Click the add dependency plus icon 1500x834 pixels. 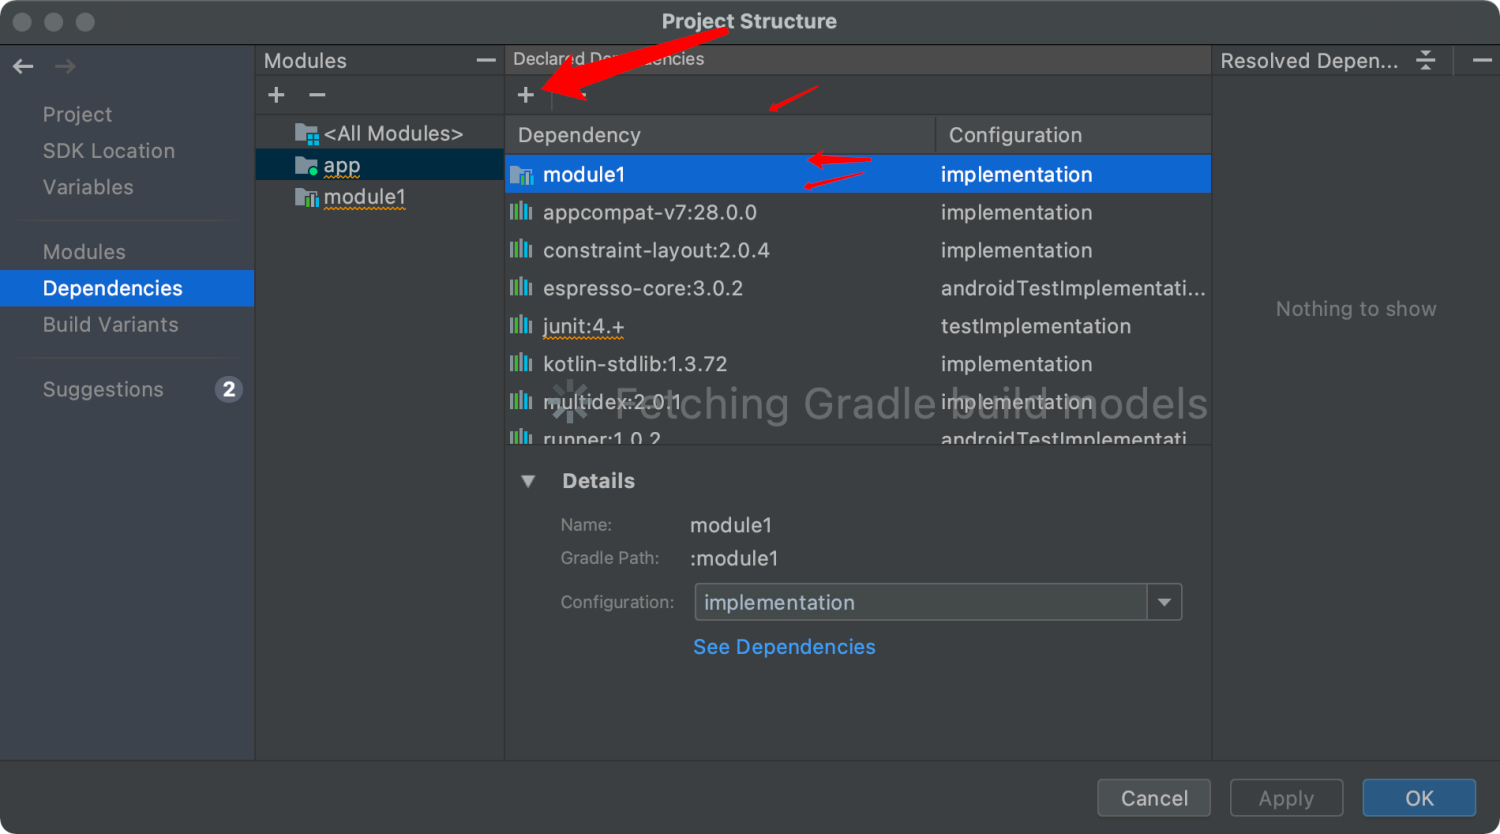tap(526, 95)
